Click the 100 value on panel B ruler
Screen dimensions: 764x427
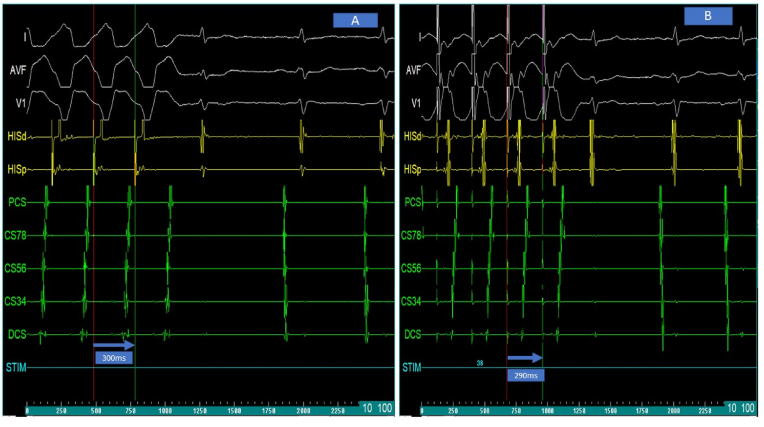pos(748,408)
